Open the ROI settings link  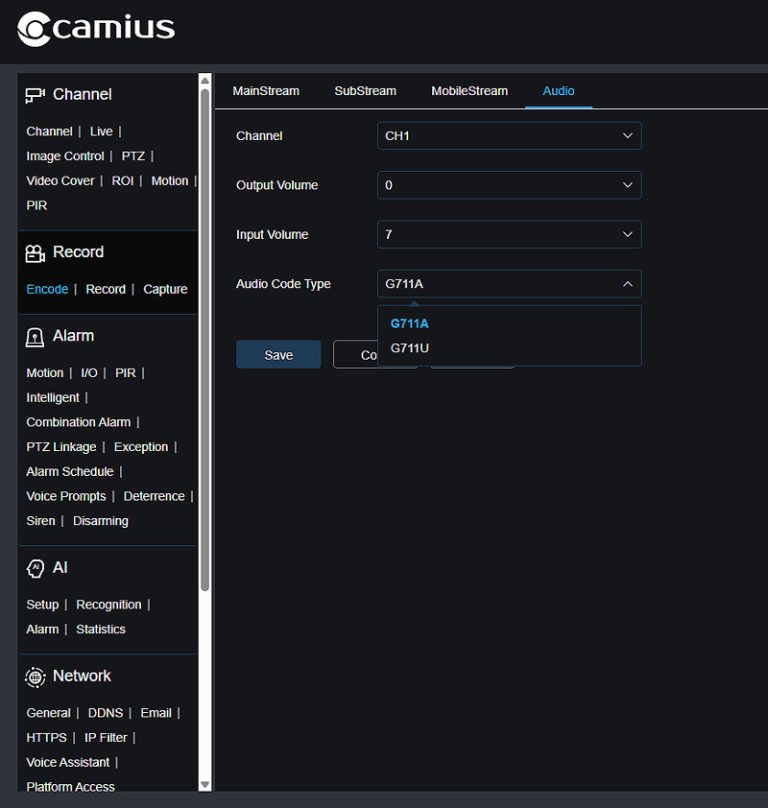pyautogui.click(x=123, y=181)
